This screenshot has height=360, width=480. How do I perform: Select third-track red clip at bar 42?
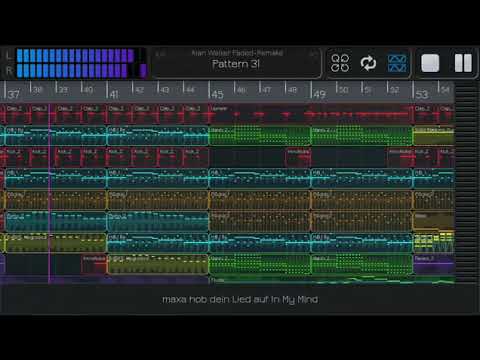click(x=145, y=157)
